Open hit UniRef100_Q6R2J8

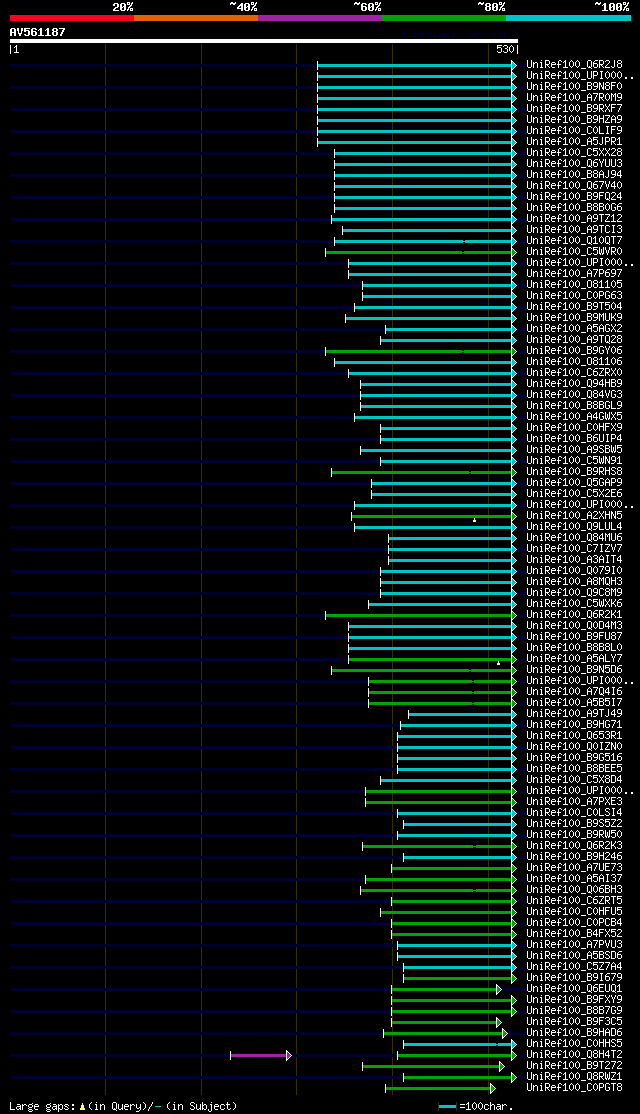[x=574, y=65]
